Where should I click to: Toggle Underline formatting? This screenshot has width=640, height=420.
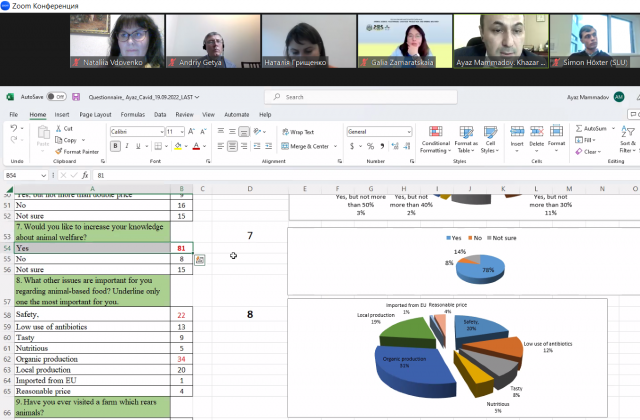pyautogui.click(x=138, y=146)
